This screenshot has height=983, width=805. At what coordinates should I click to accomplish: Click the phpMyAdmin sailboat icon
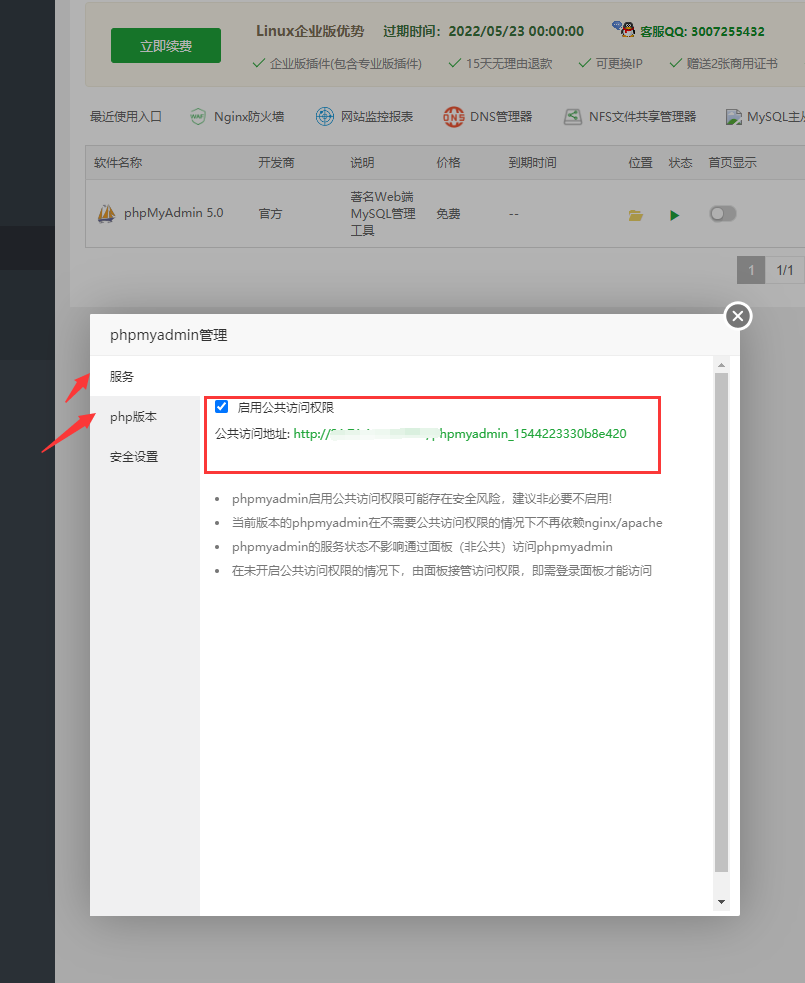point(107,214)
